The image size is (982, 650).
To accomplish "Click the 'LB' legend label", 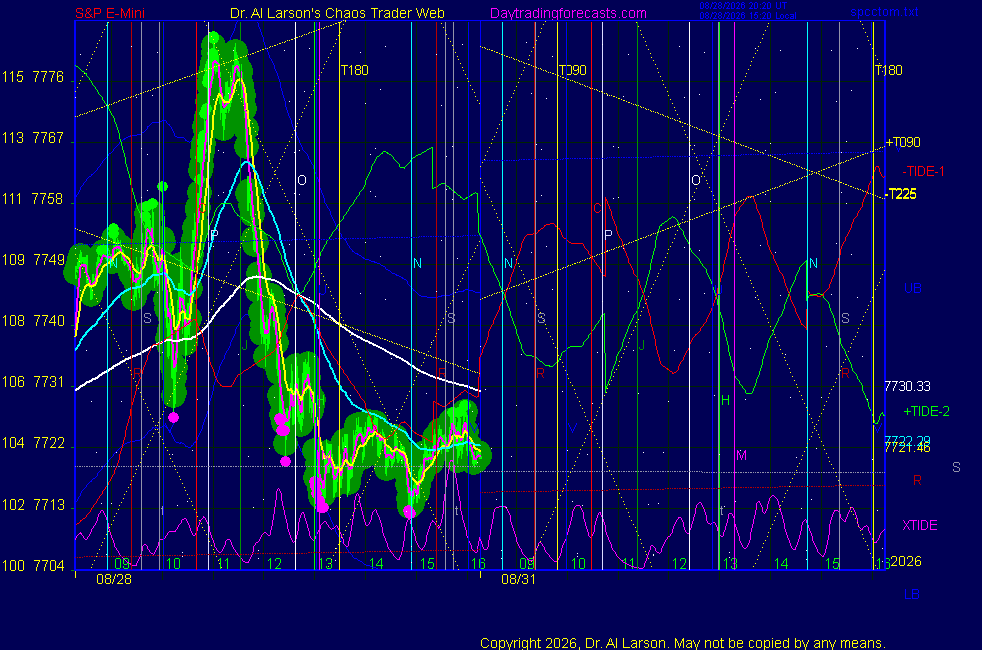I will pos(912,594).
